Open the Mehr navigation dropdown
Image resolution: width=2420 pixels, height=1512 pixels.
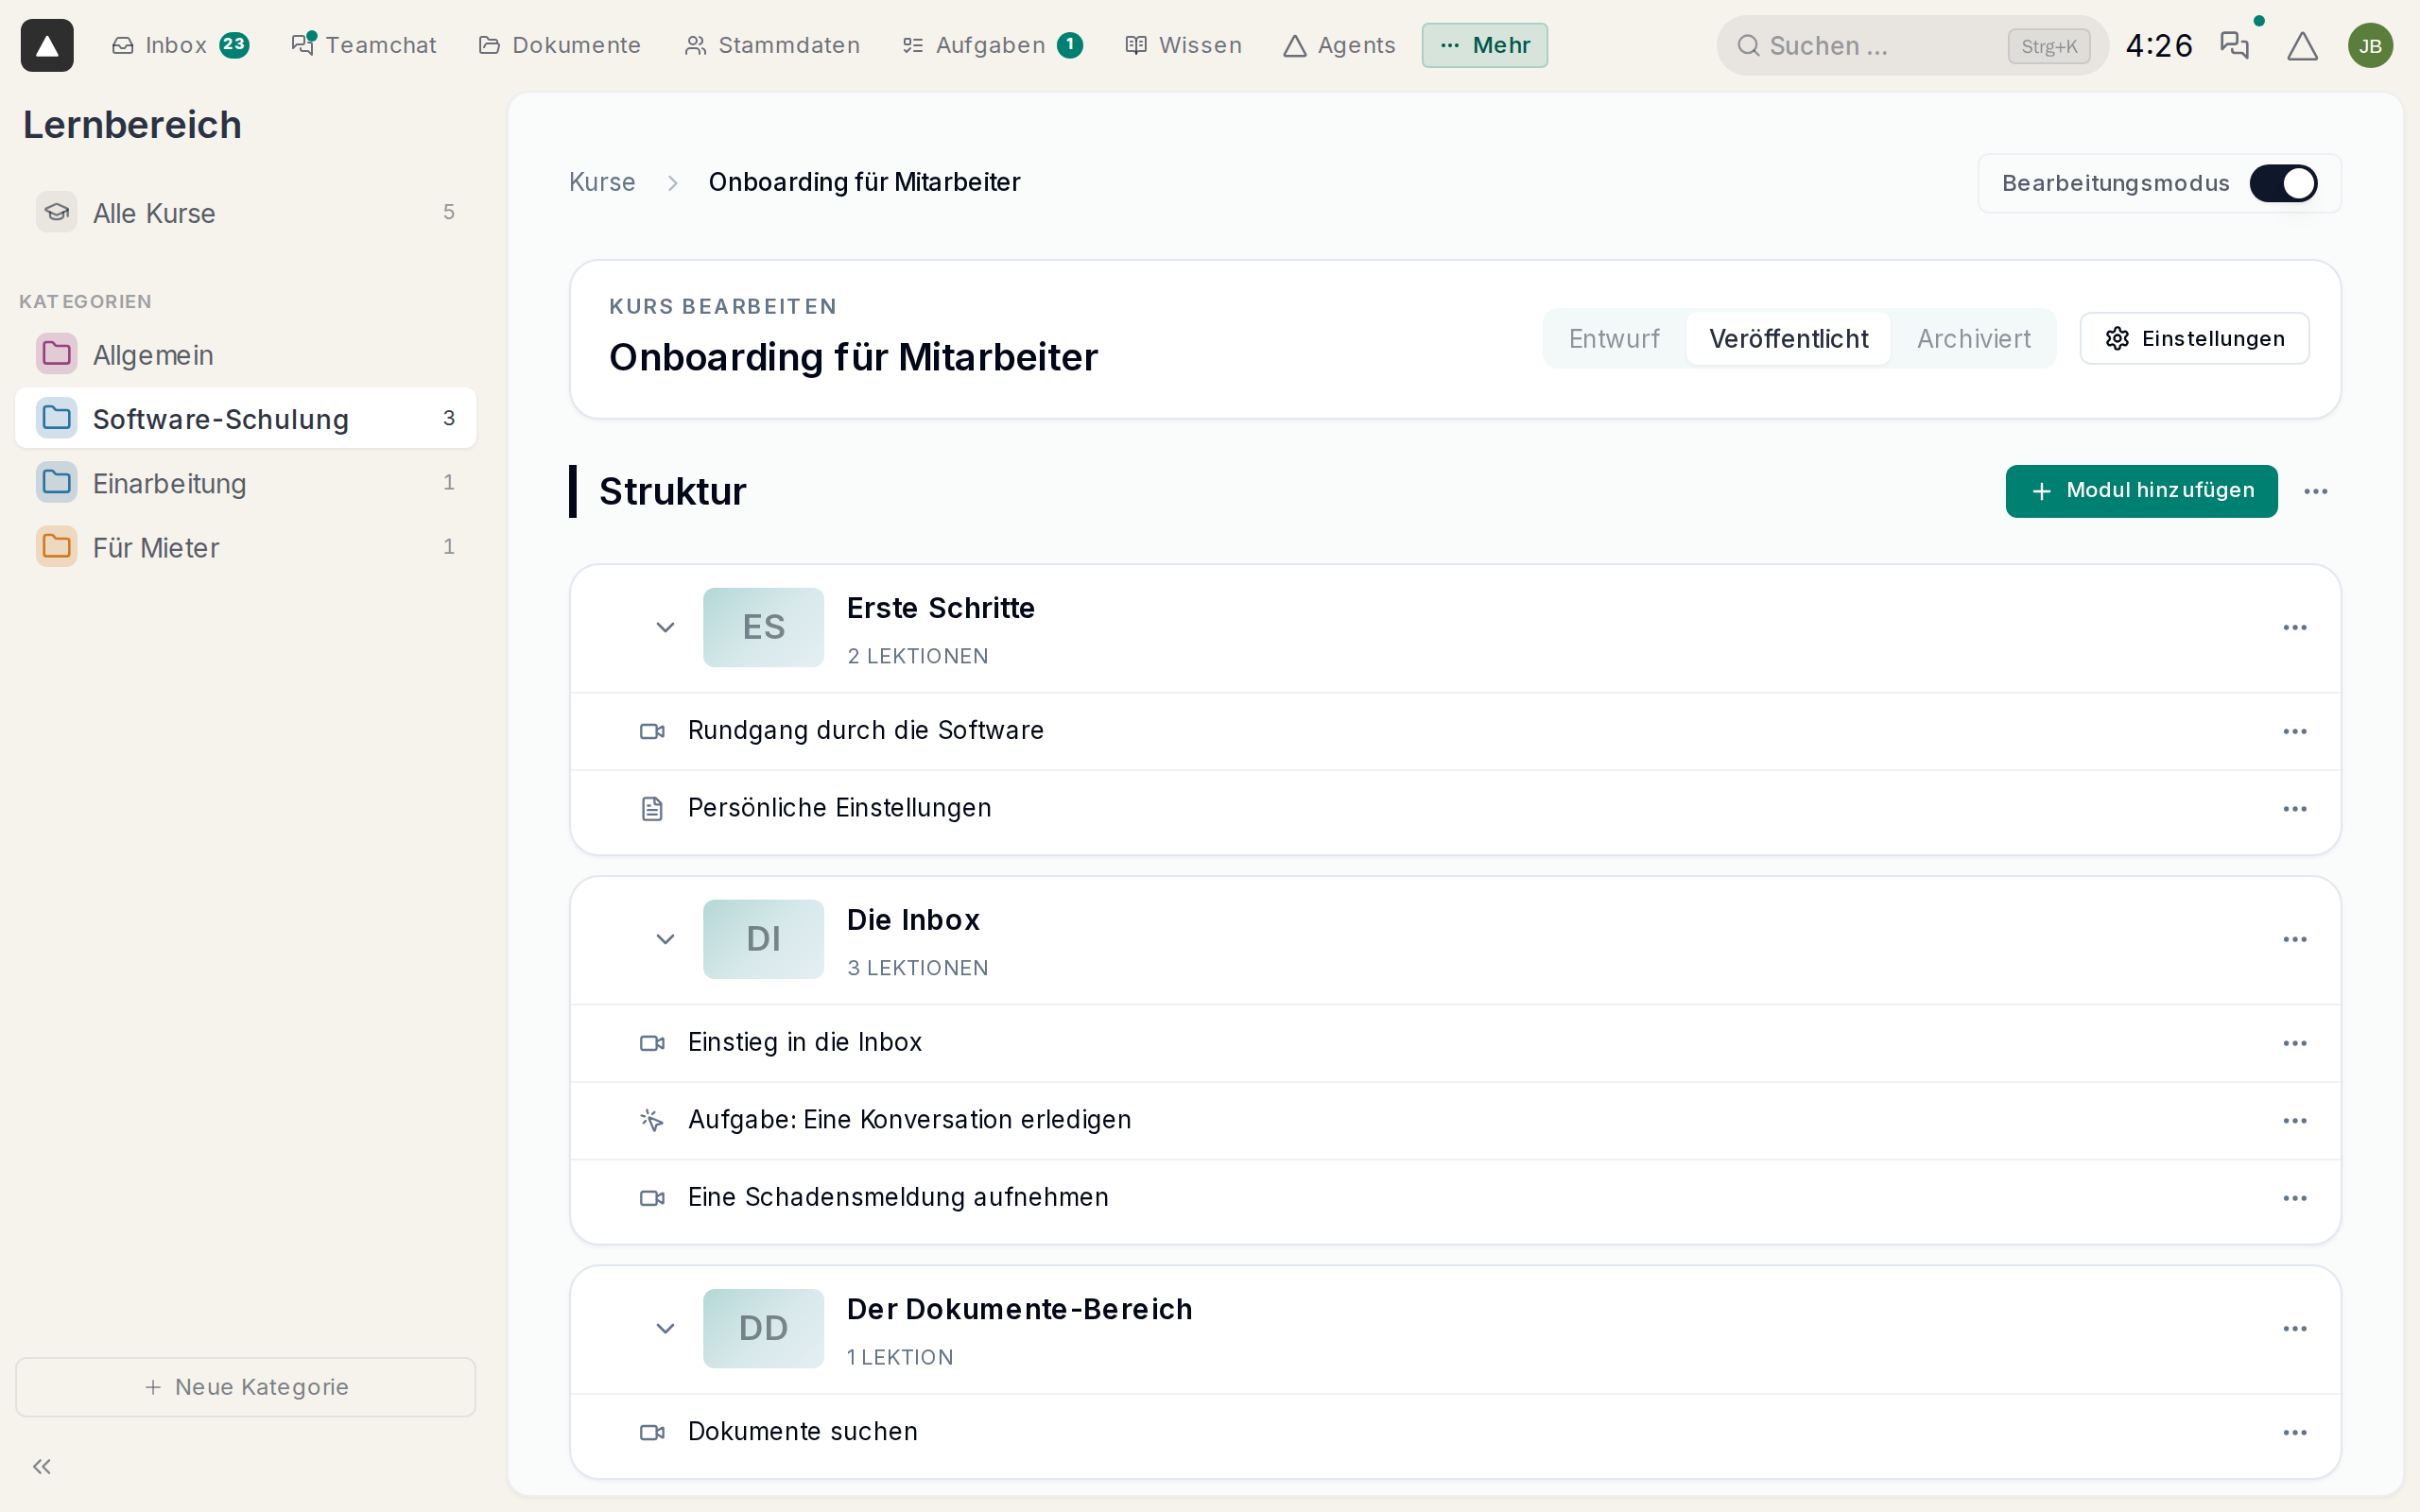[1484, 45]
